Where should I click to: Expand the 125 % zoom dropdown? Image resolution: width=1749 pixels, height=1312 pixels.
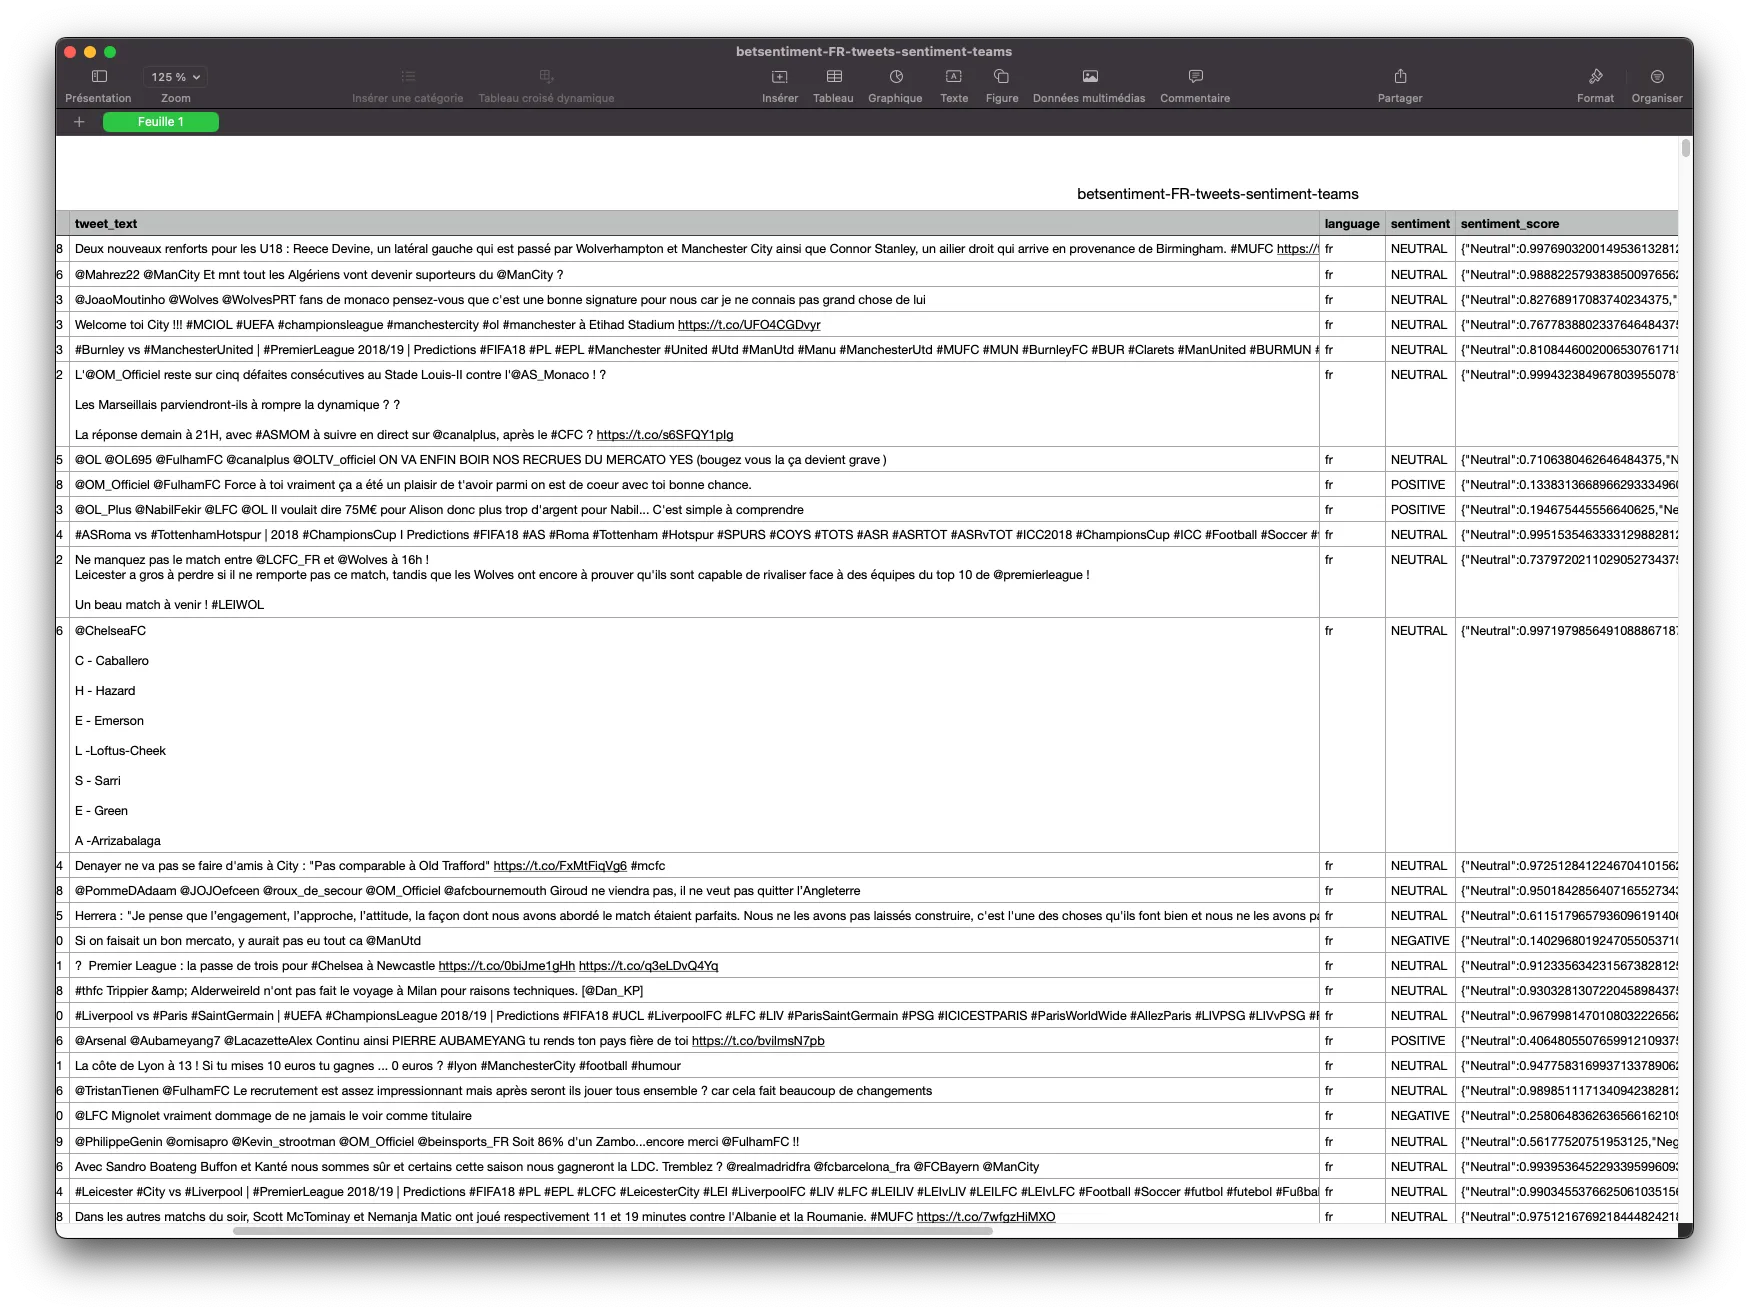pyautogui.click(x=176, y=77)
